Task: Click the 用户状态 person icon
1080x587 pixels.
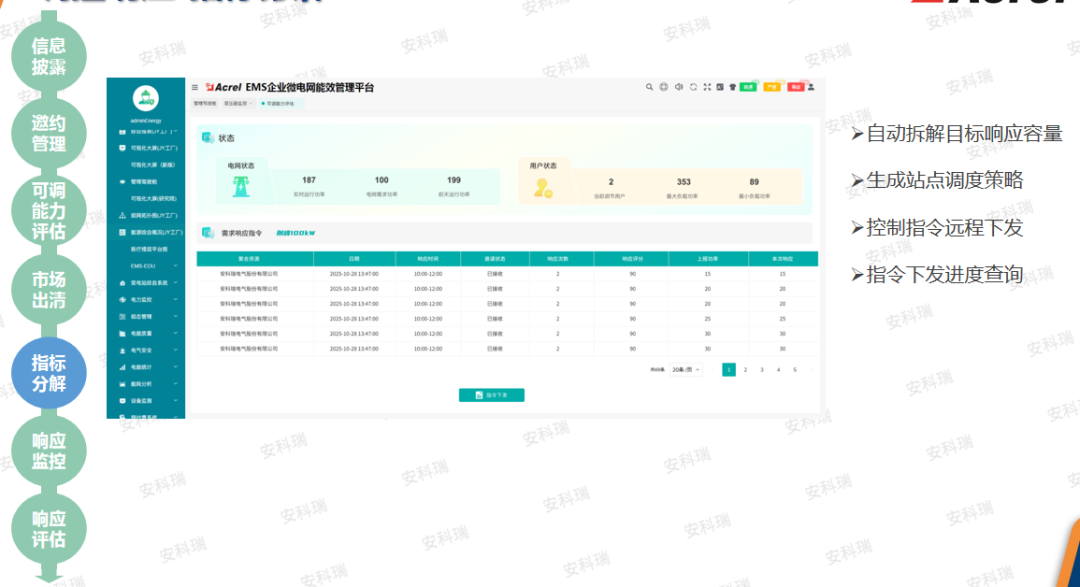Action: tap(543, 188)
